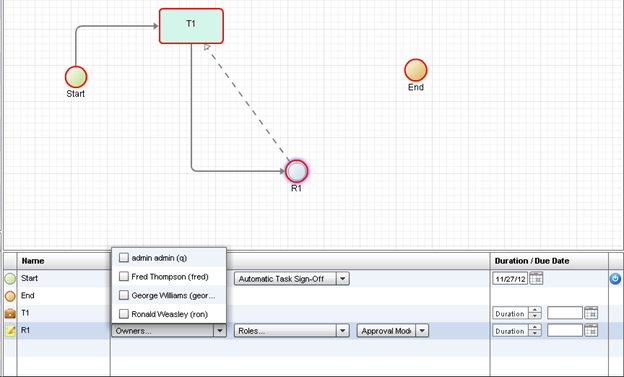The height and width of the screenshot is (377, 624).
Task: Click the End row orange circle icon
Action: tap(10, 296)
